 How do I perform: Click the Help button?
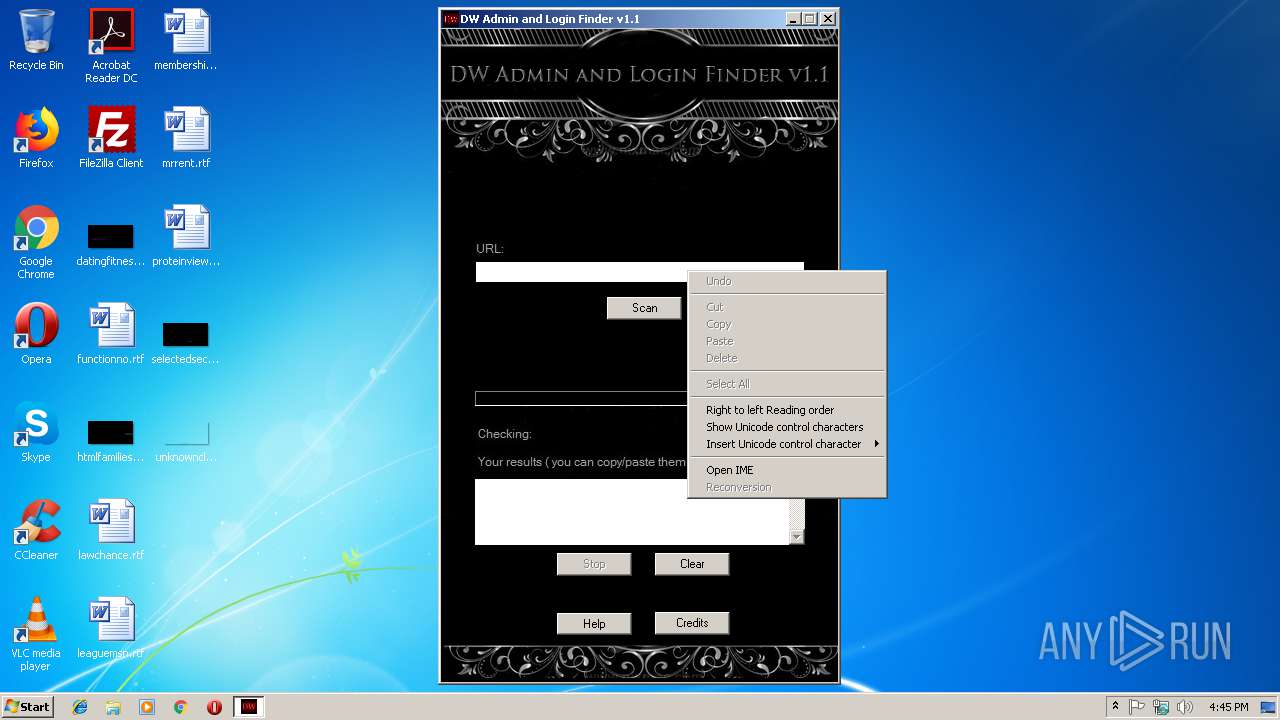pyautogui.click(x=594, y=624)
